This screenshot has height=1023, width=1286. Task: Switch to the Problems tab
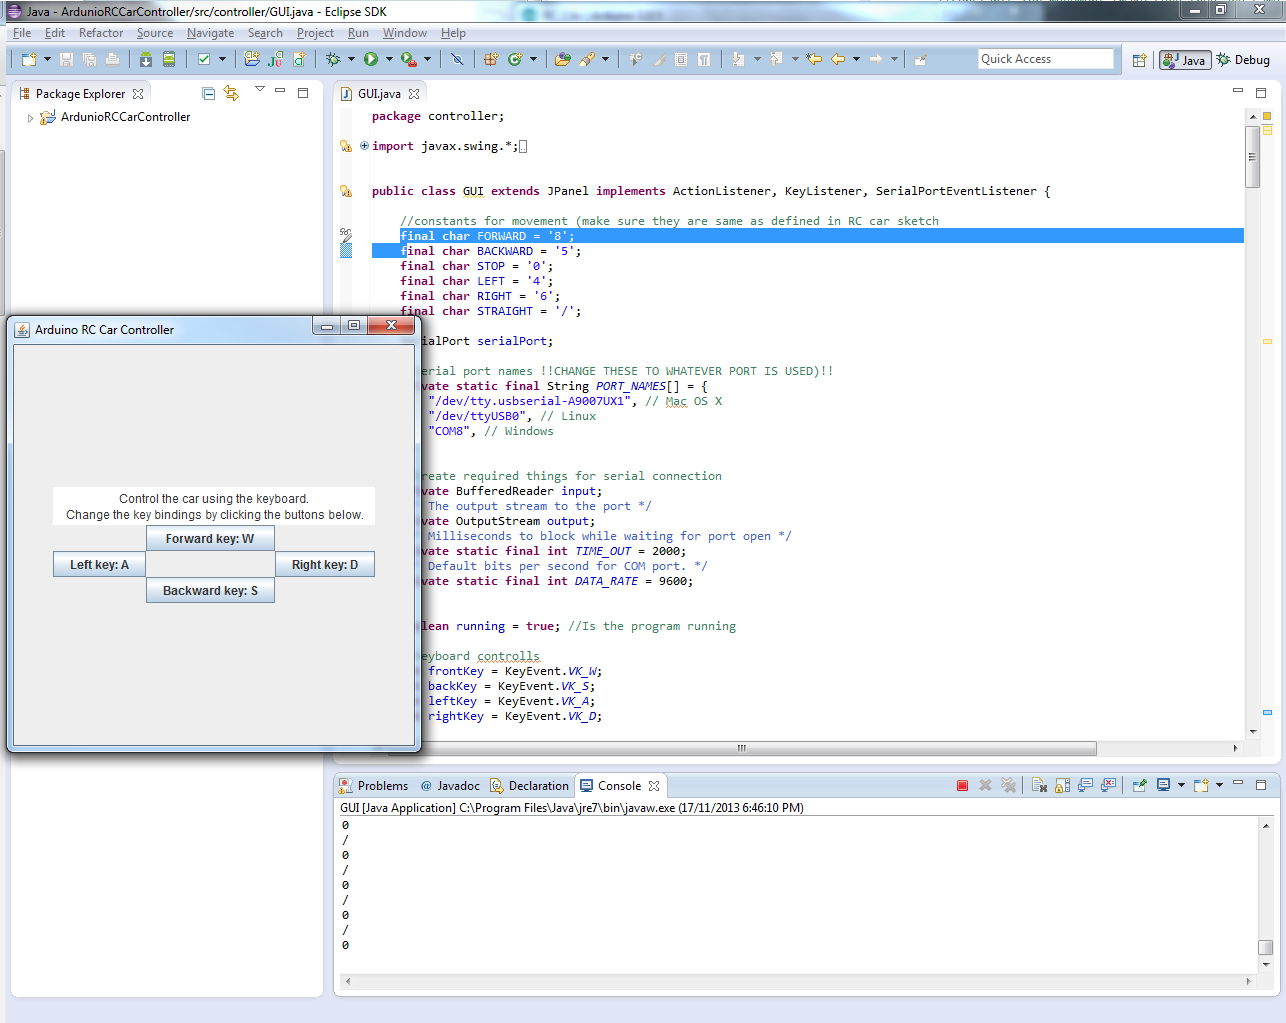[x=373, y=786]
